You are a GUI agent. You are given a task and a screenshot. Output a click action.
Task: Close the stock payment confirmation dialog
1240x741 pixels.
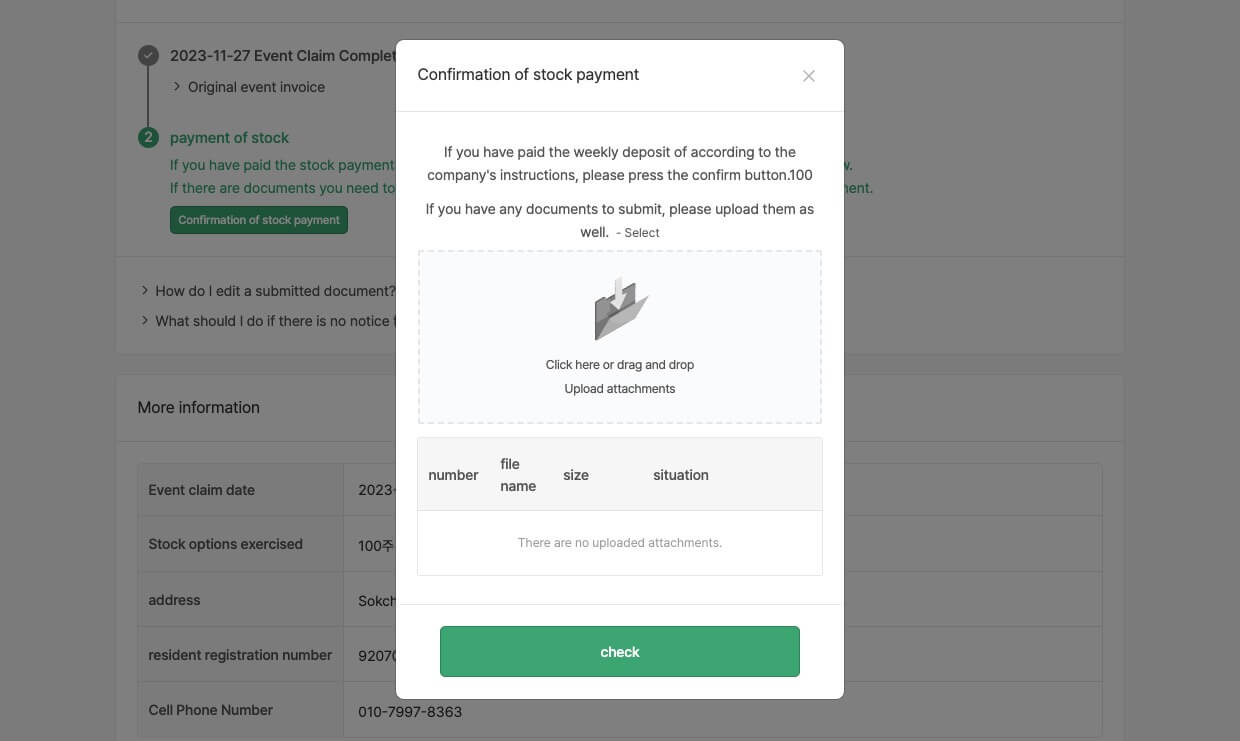pos(809,76)
